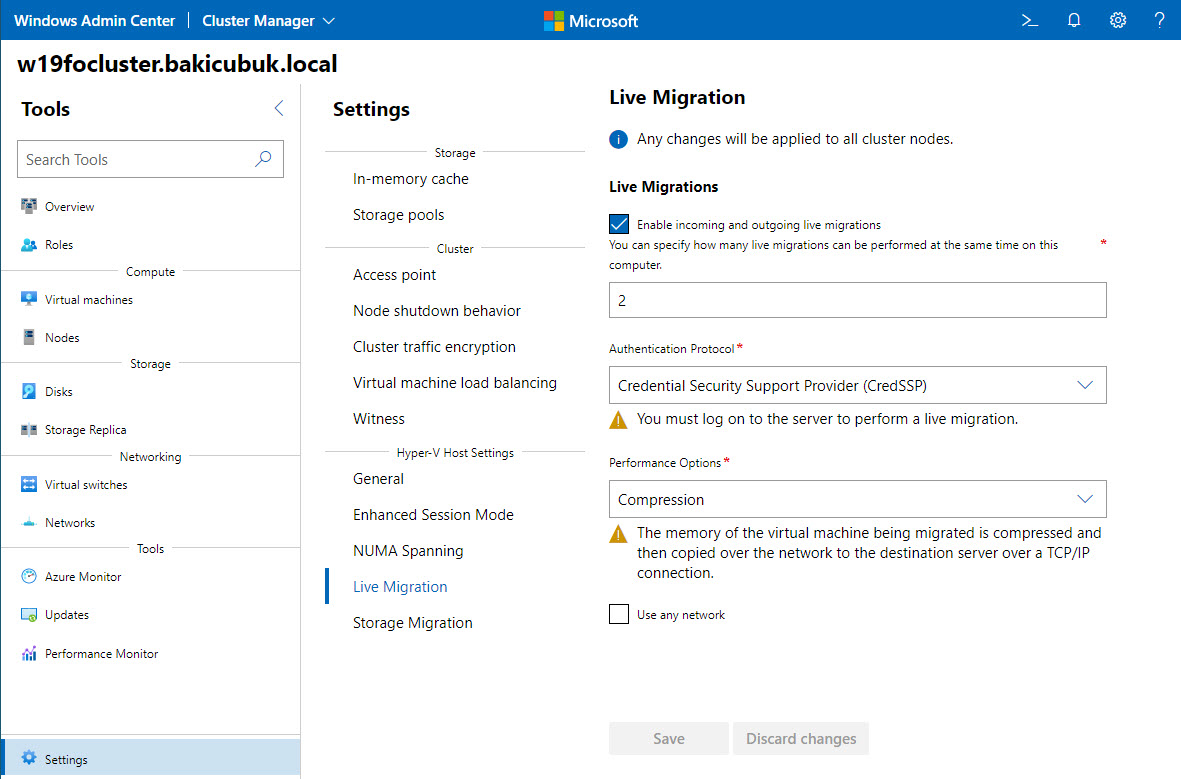
Task: Select Storage Migration settings
Action: pyautogui.click(x=413, y=623)
